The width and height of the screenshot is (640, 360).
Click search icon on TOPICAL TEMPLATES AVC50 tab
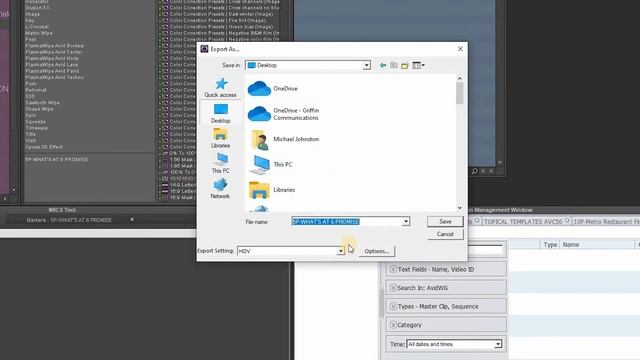567,221
